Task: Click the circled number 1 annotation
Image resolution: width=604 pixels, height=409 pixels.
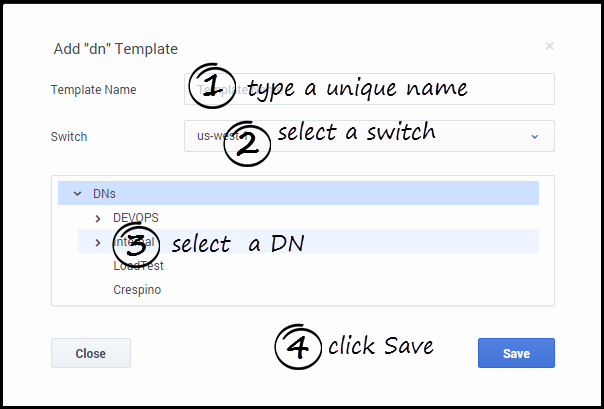Action: (x=211, y=86)
